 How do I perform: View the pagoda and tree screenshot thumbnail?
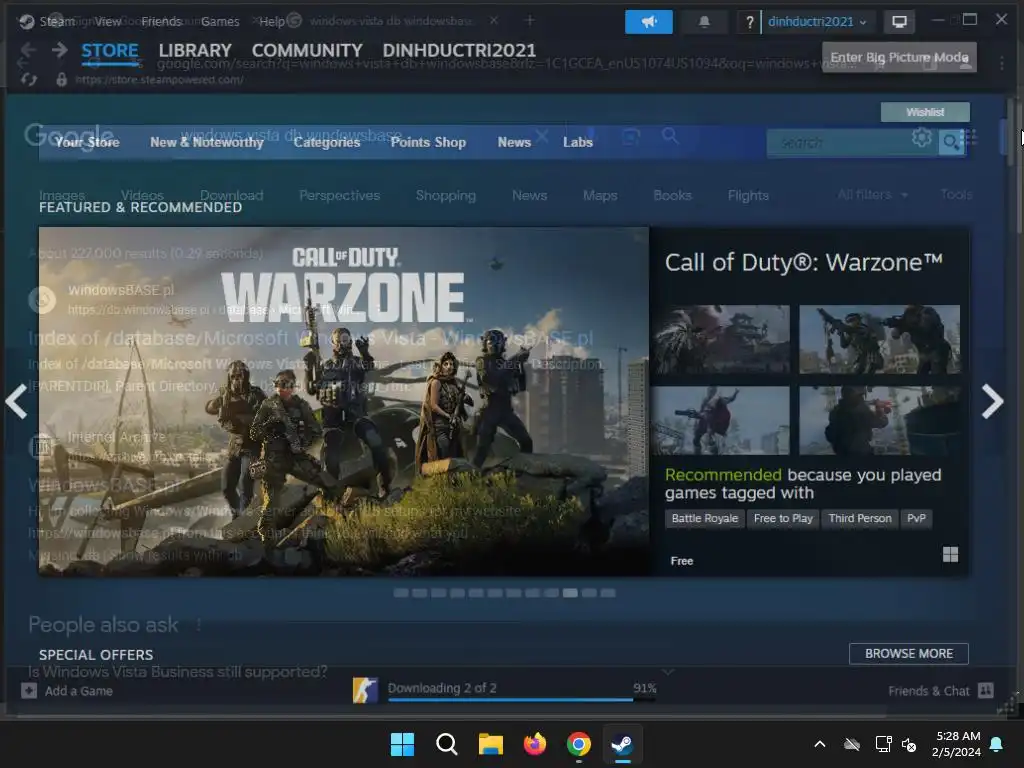point(721,339)
